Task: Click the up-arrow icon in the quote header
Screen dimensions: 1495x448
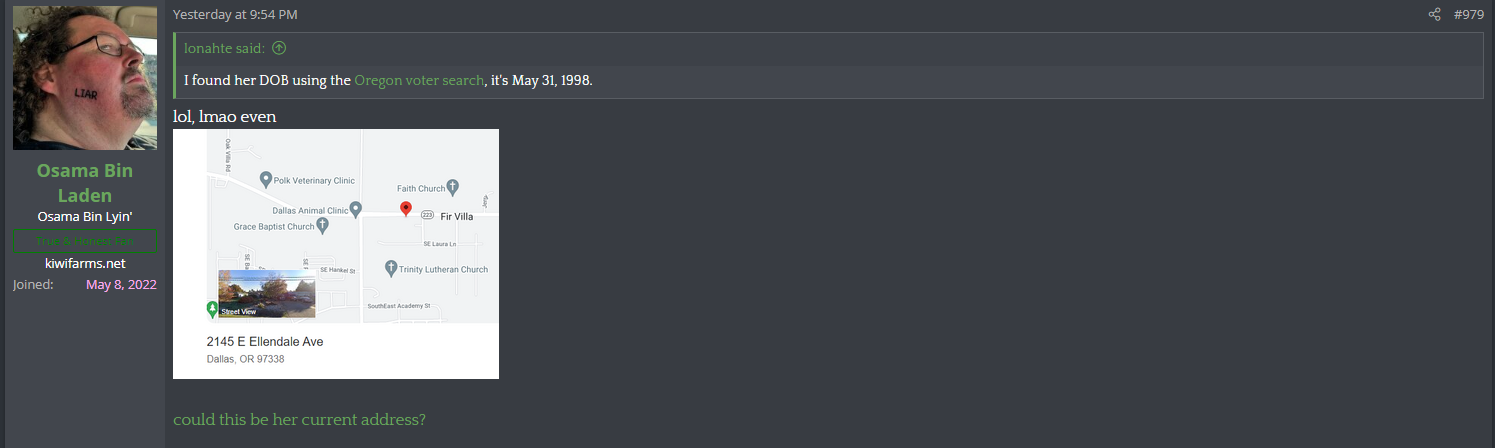Action: pyautogui.click(x=279, y=48)
